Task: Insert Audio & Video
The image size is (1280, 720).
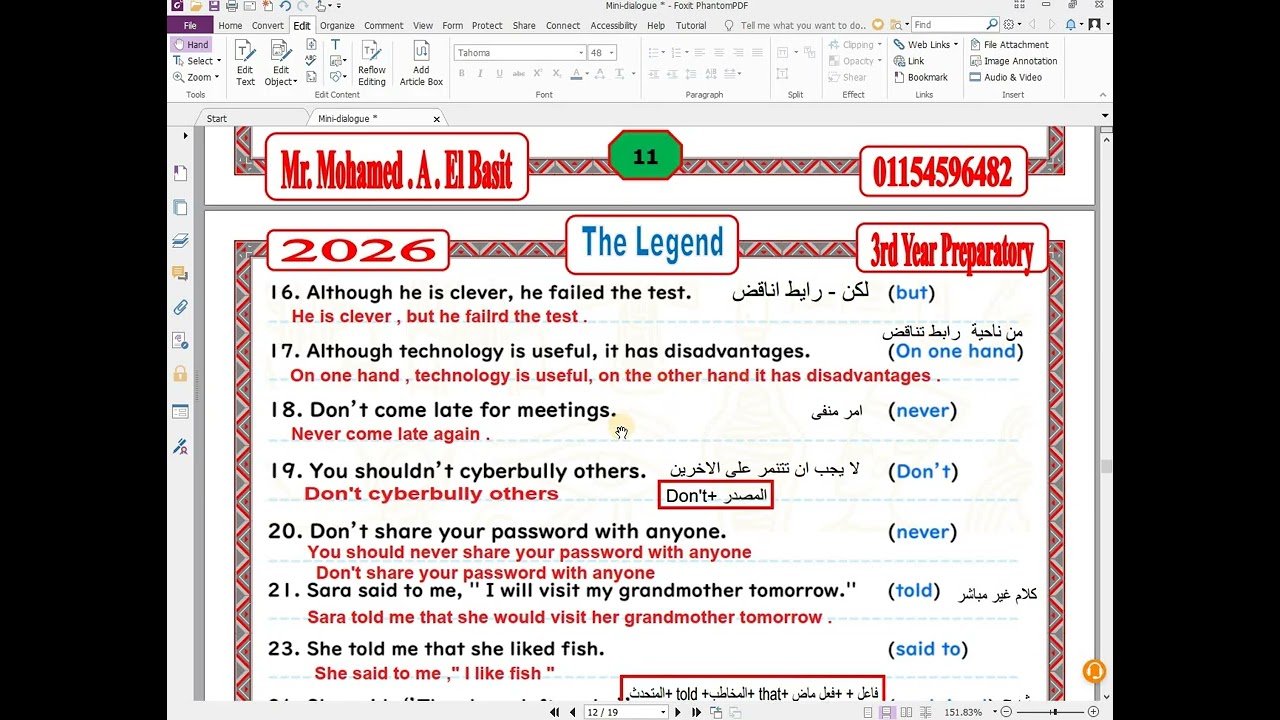Action: tap(1005, 77)
